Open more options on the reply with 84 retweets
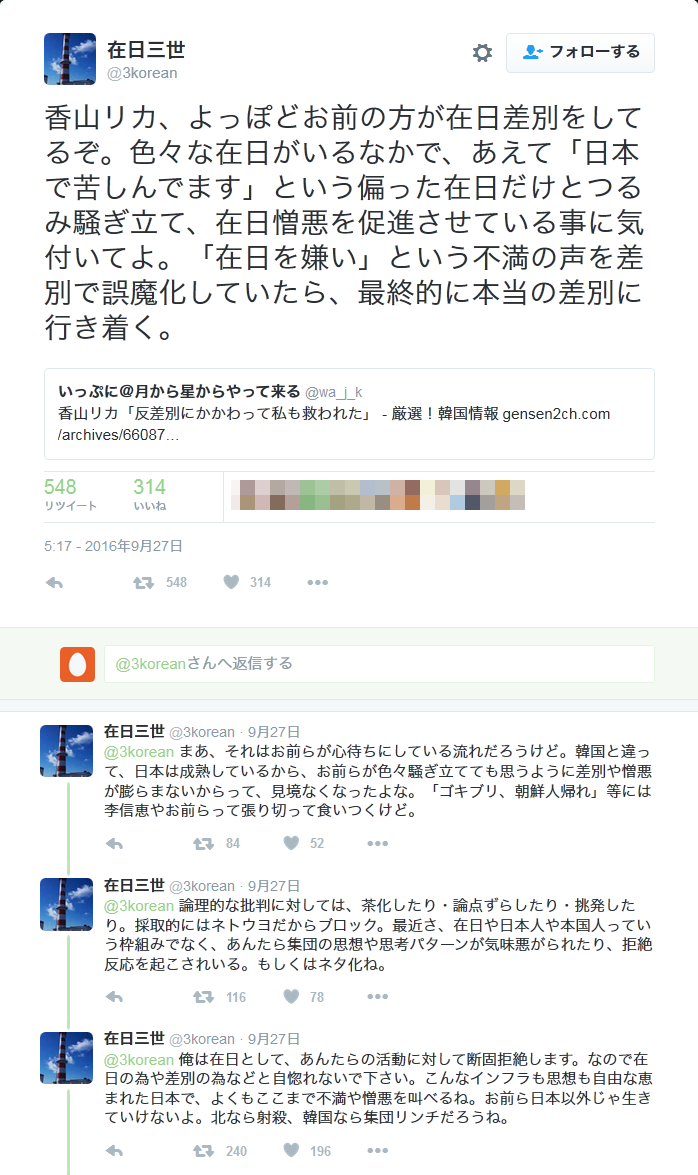This screenshot has height=1175, width=698. [x=378, y=844]
